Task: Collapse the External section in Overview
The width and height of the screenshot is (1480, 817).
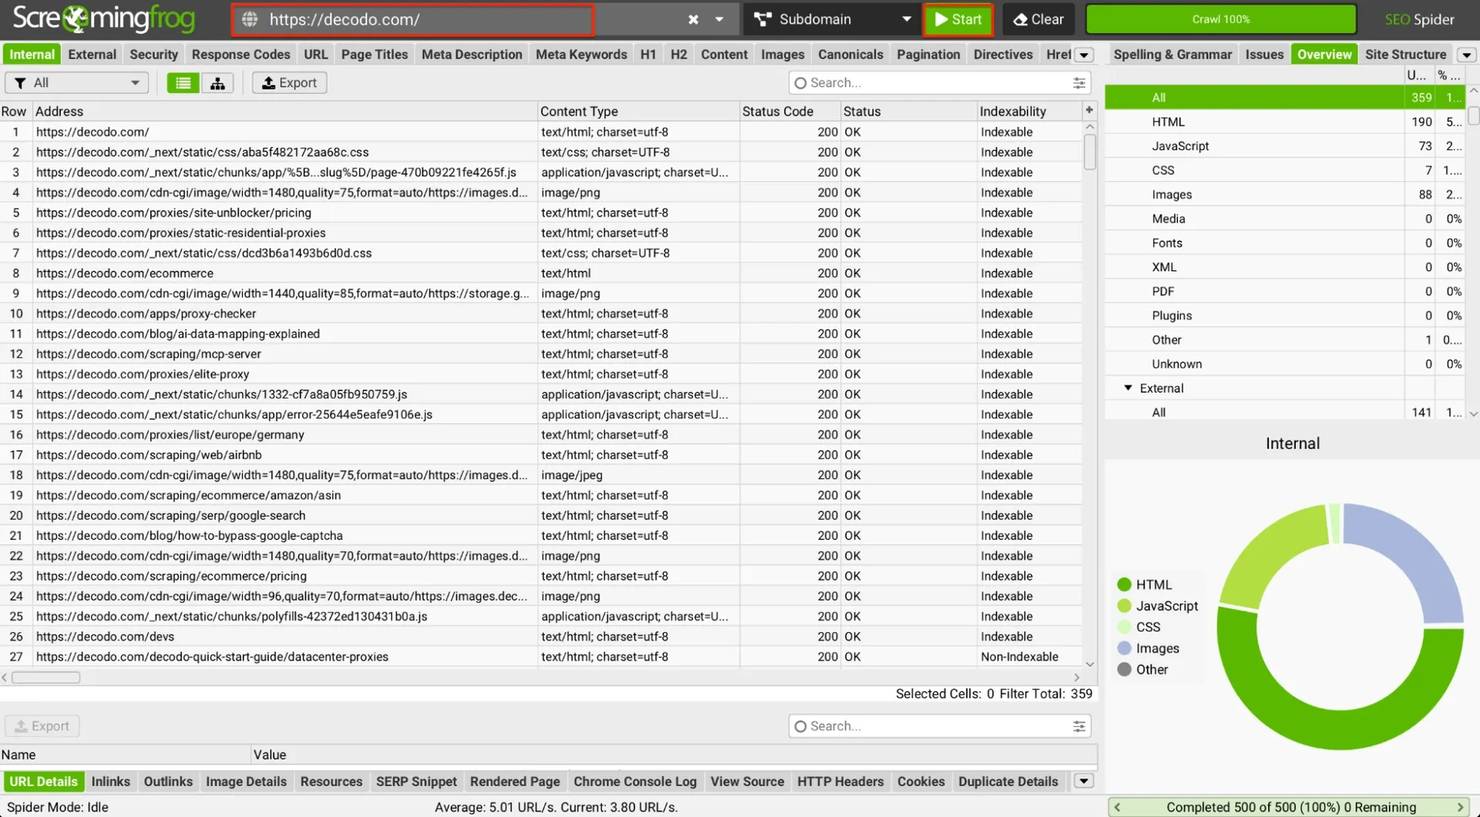Action: [1128, 388]
